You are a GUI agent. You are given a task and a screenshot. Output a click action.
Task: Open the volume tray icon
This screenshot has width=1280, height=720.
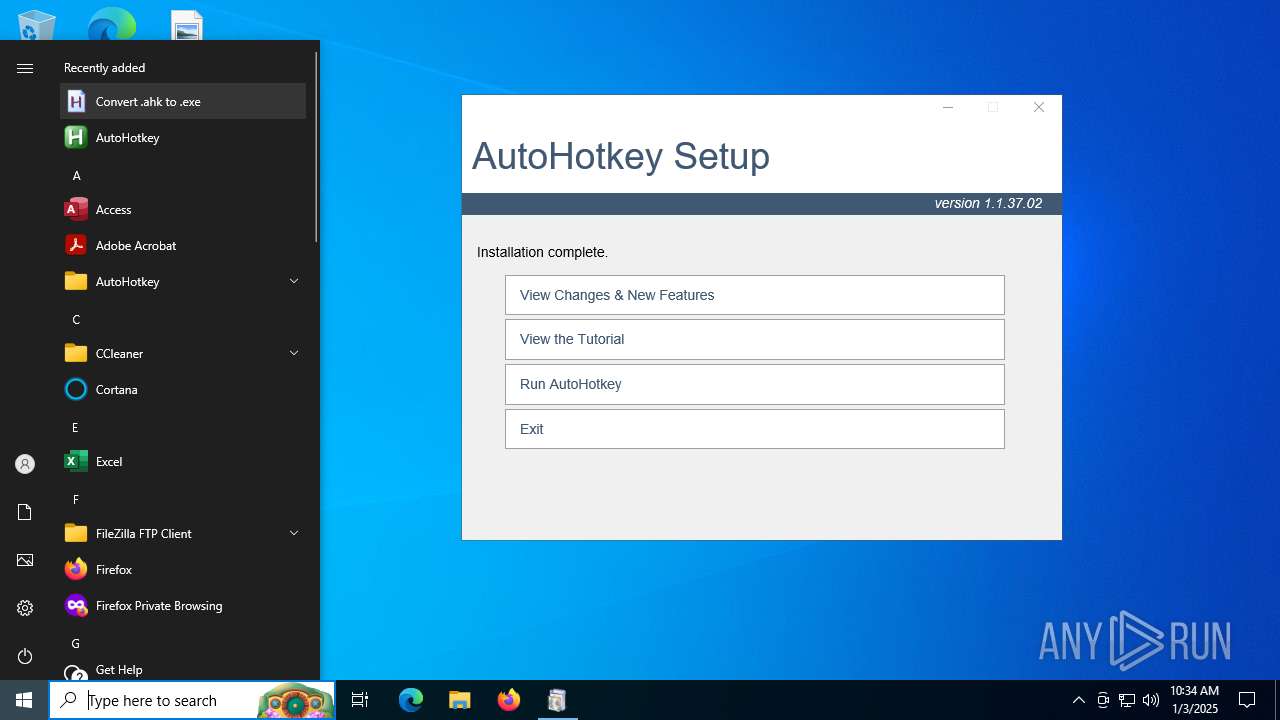(1151, 700)
